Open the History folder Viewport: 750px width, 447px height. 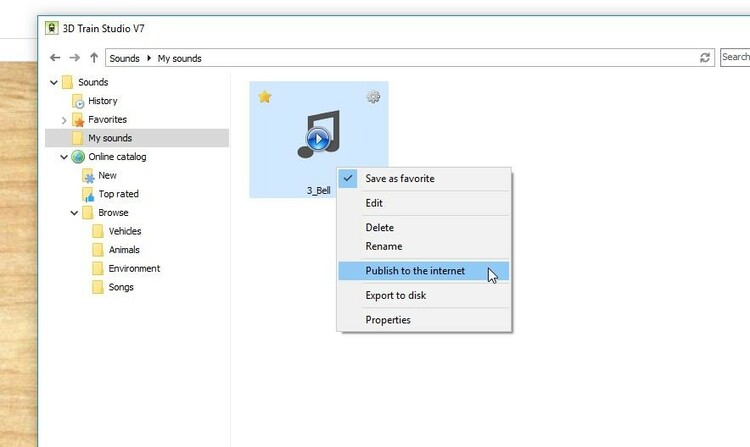pyautogui.click(x=102, y=101)
